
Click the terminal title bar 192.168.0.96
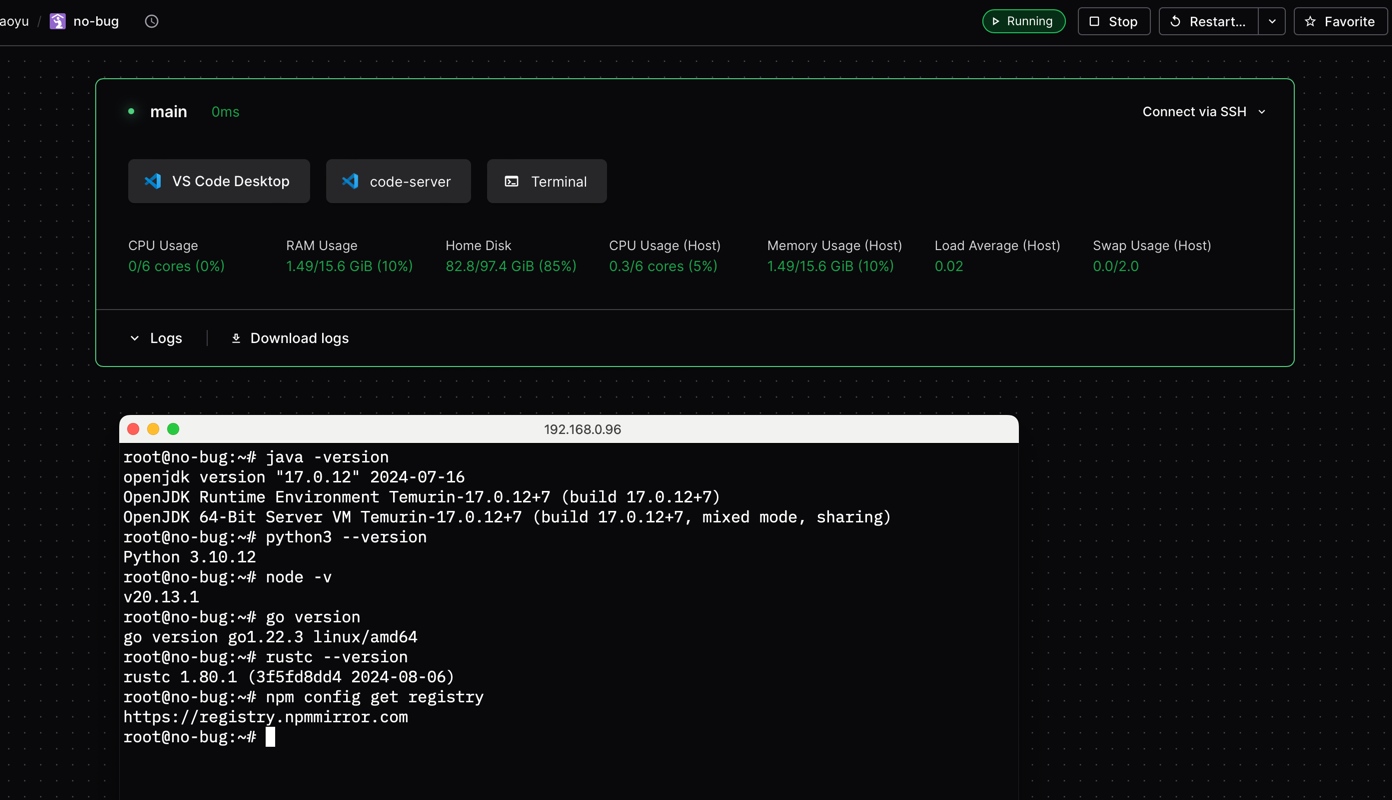pyautogui.click(x=582, y=429)
